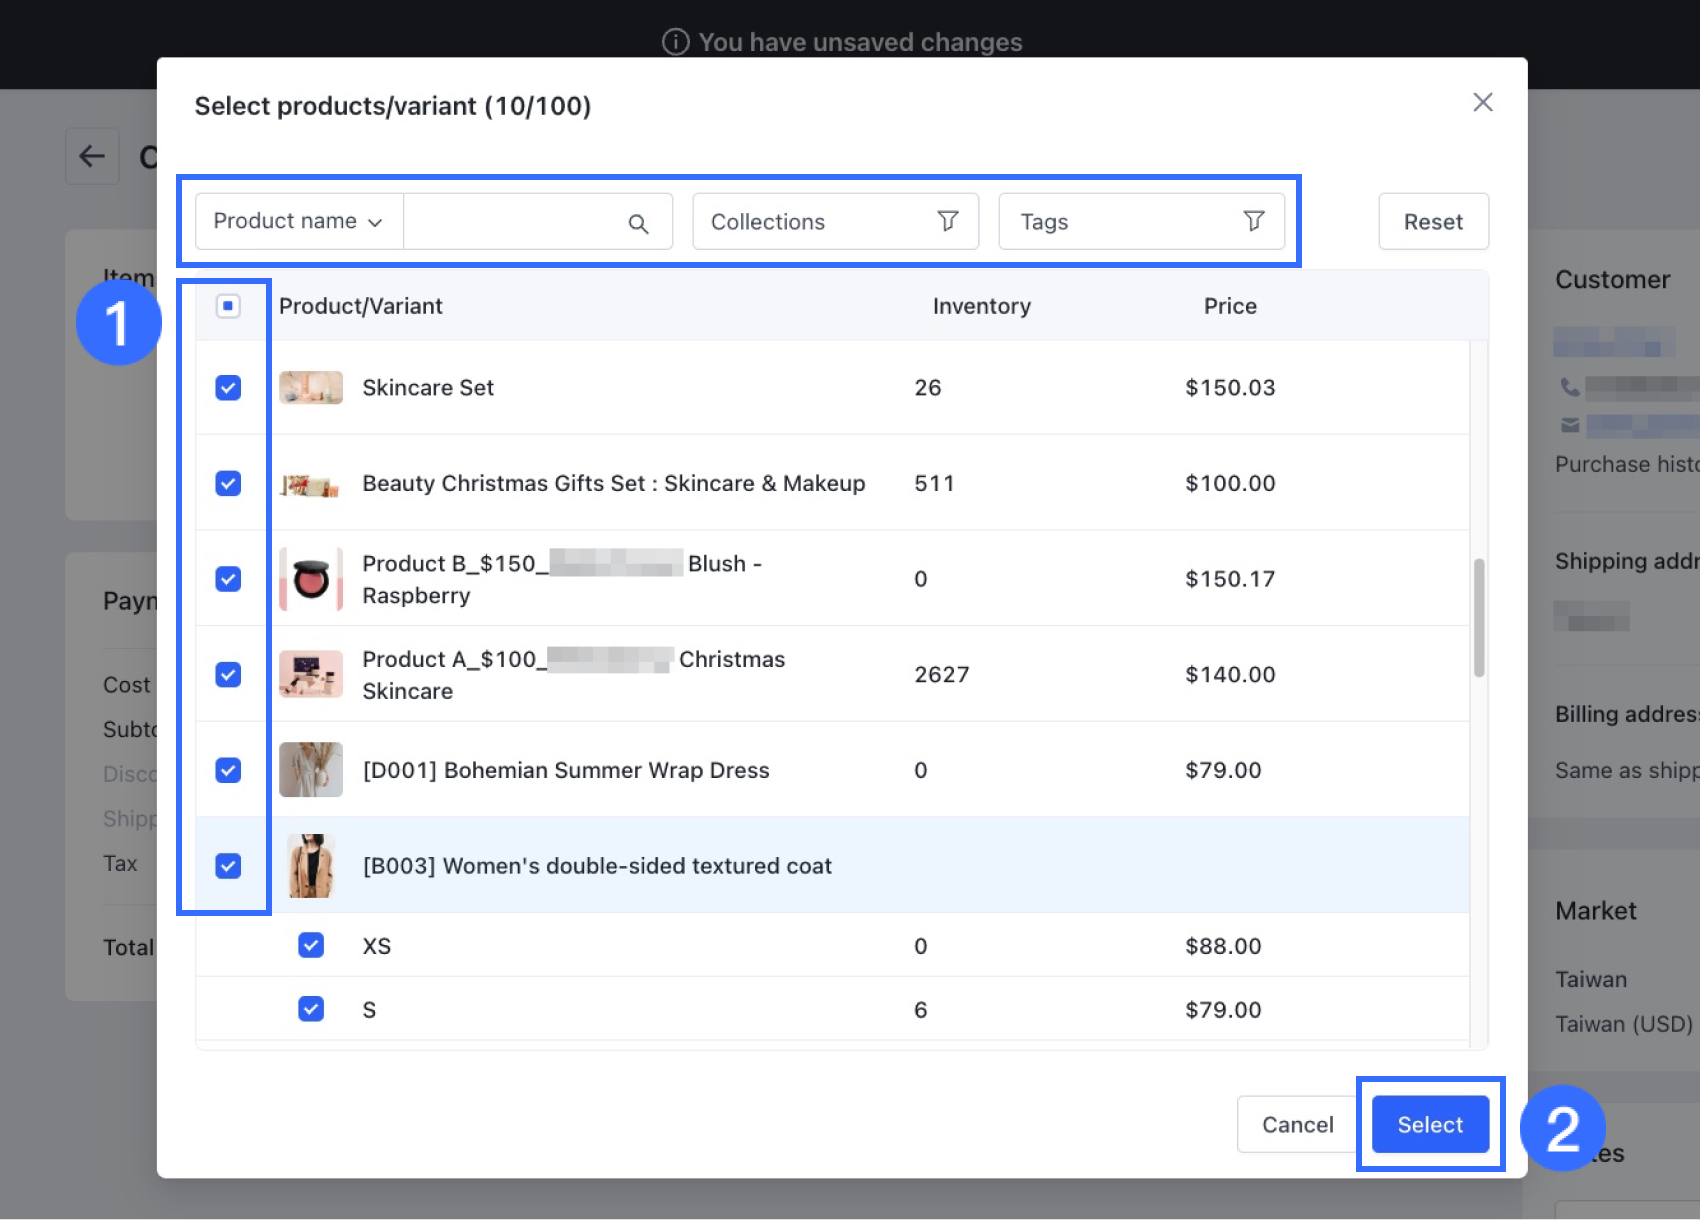The height and width of the screenshot is (1220, 1700).
Task: Click the back arrow icon
Action: [92, 156]
